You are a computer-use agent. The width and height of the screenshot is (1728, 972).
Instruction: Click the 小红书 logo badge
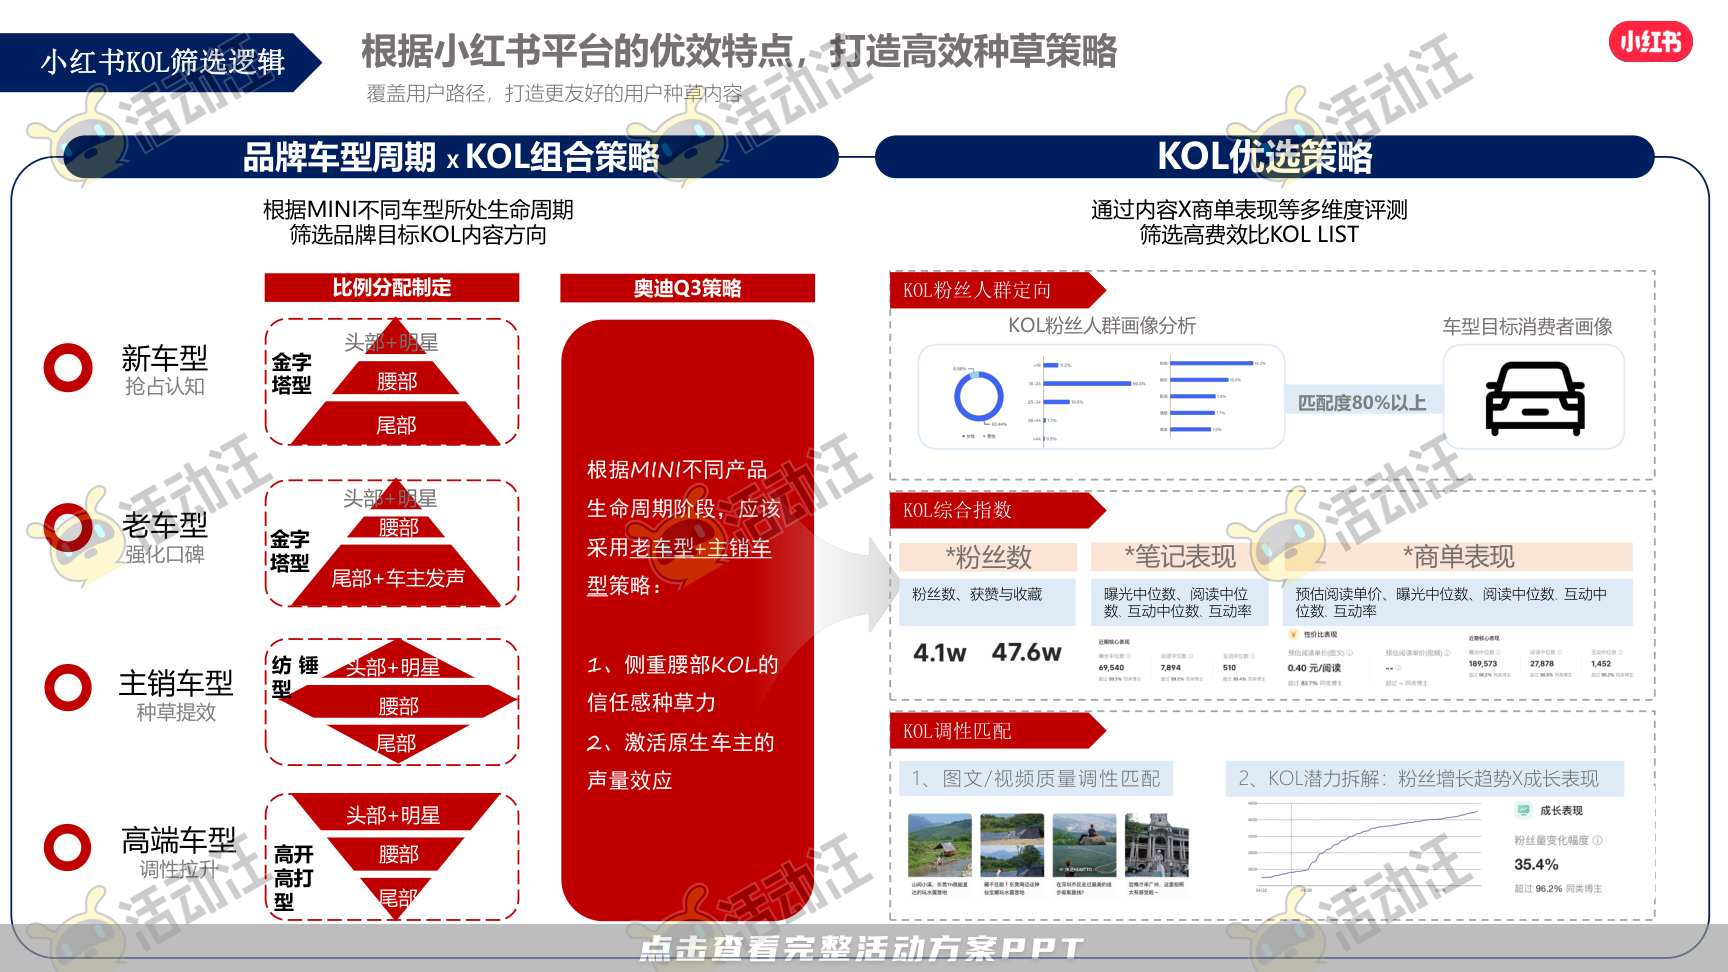click(1650, 42)
